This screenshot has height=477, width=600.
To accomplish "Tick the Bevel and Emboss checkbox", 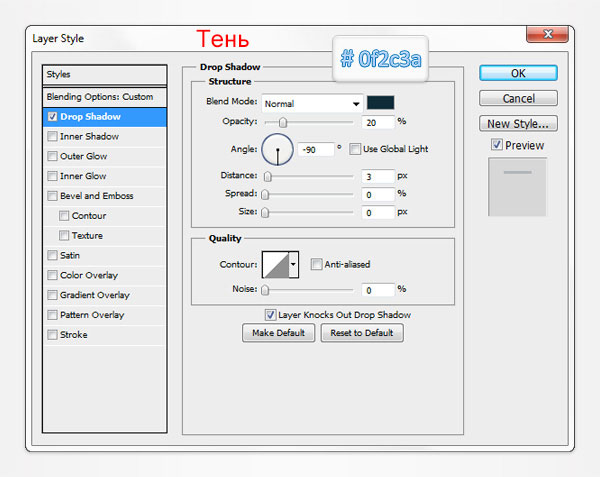I will tap(52, 196).
